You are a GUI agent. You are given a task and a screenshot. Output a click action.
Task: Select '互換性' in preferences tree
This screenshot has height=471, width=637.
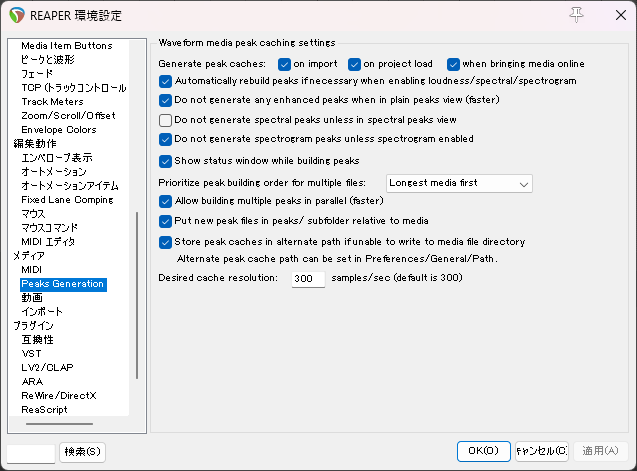37,340
